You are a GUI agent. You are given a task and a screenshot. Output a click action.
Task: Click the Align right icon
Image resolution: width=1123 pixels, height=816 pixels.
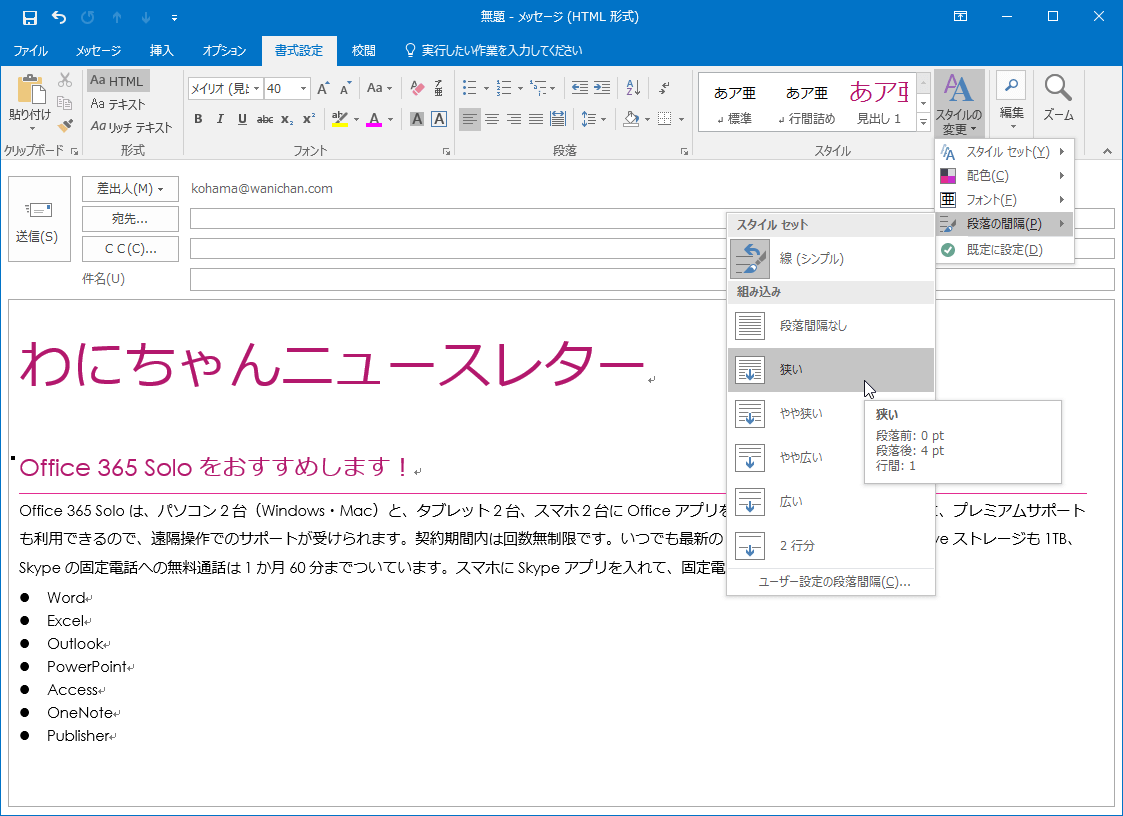click(514, 119)
